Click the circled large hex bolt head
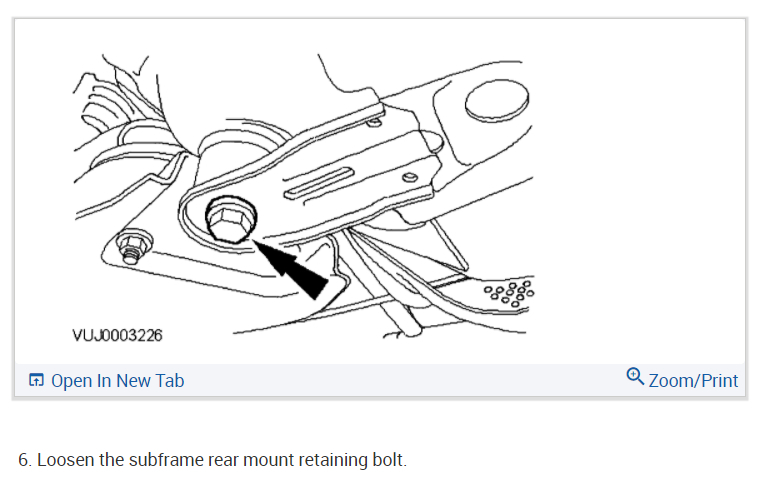This screenshot has height=495, width=775. [231, 220]
